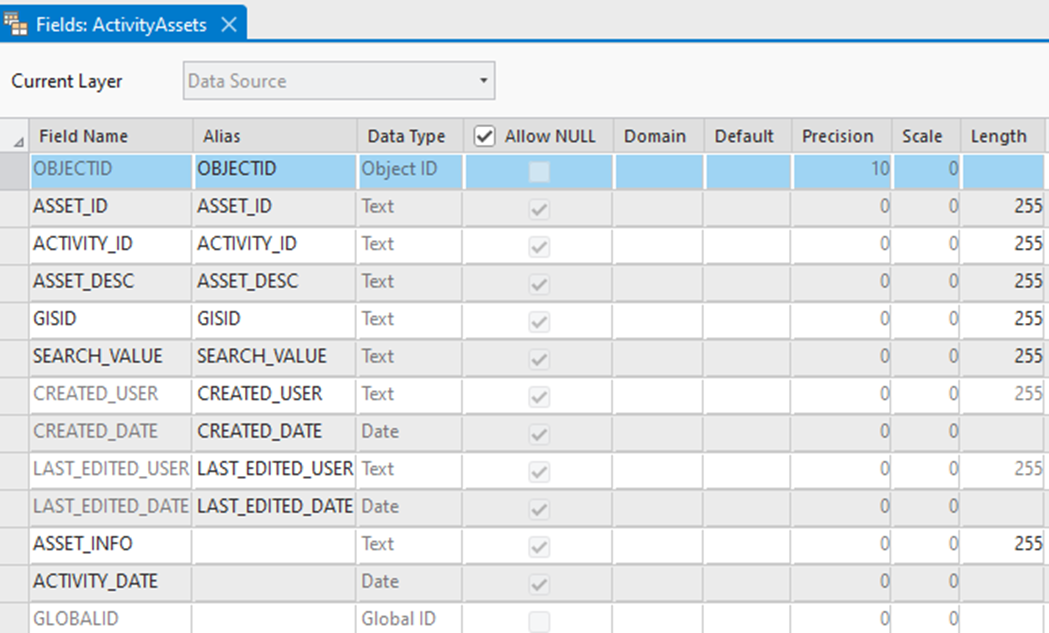The width and height of the screenshot is (1049, 633).
Task: Click the Date data type for CREATED_DATE
Action: [x=410, y=433]
